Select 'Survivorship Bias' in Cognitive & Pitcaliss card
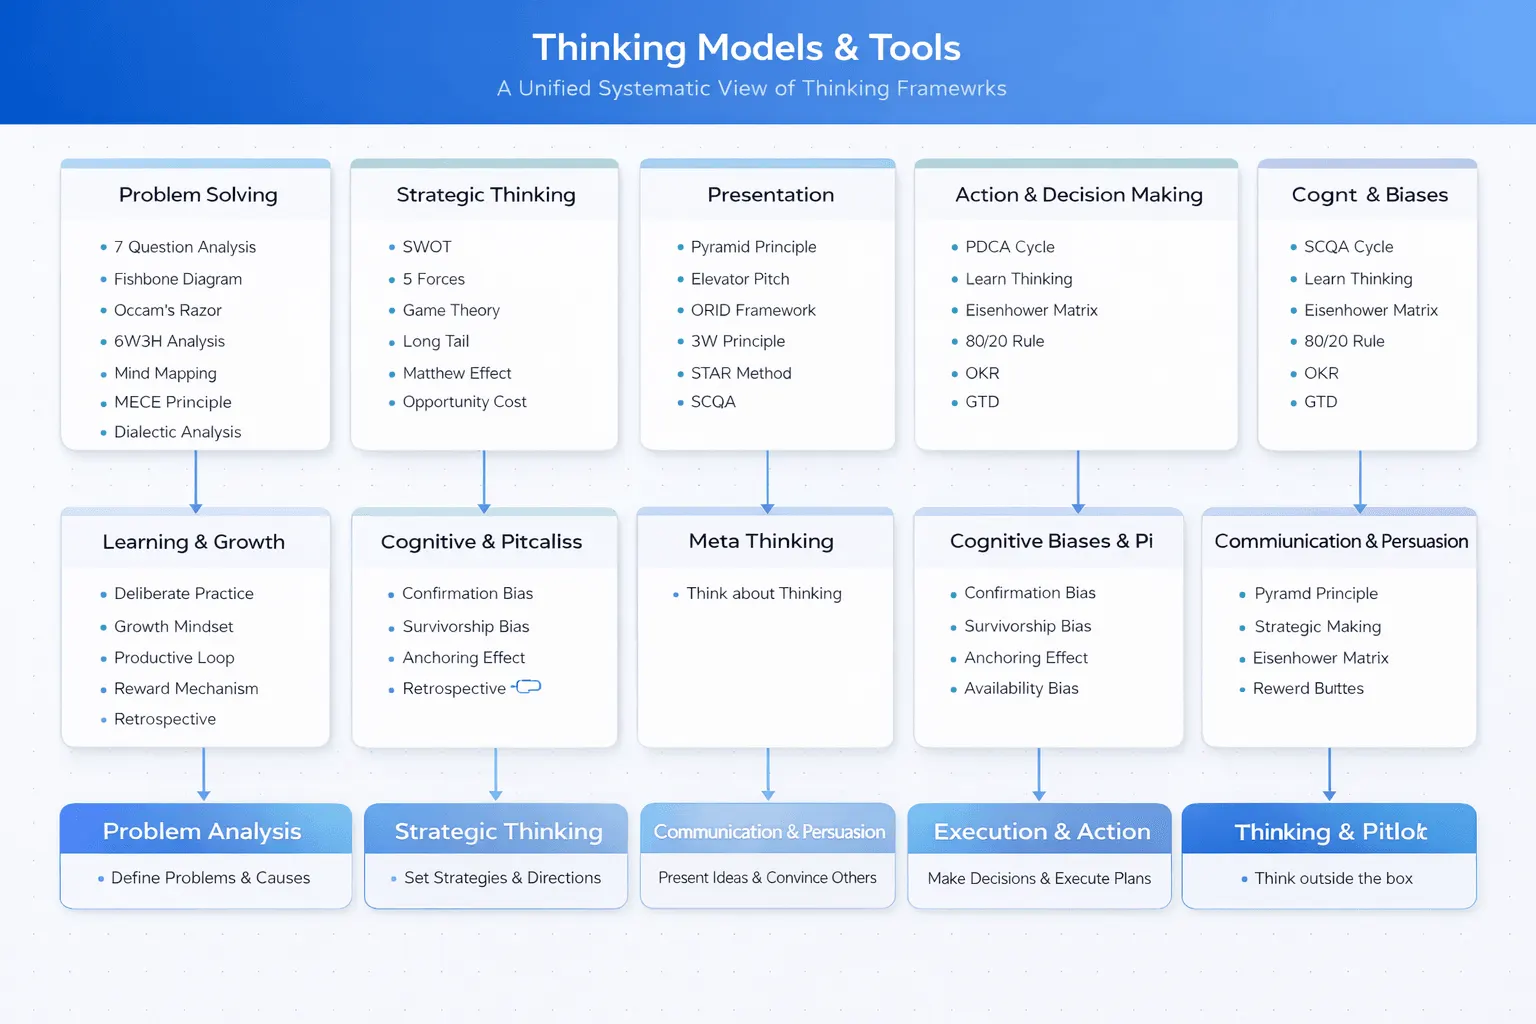Viewport: 1536px width, 1024px height. click(x=466, y=626)
